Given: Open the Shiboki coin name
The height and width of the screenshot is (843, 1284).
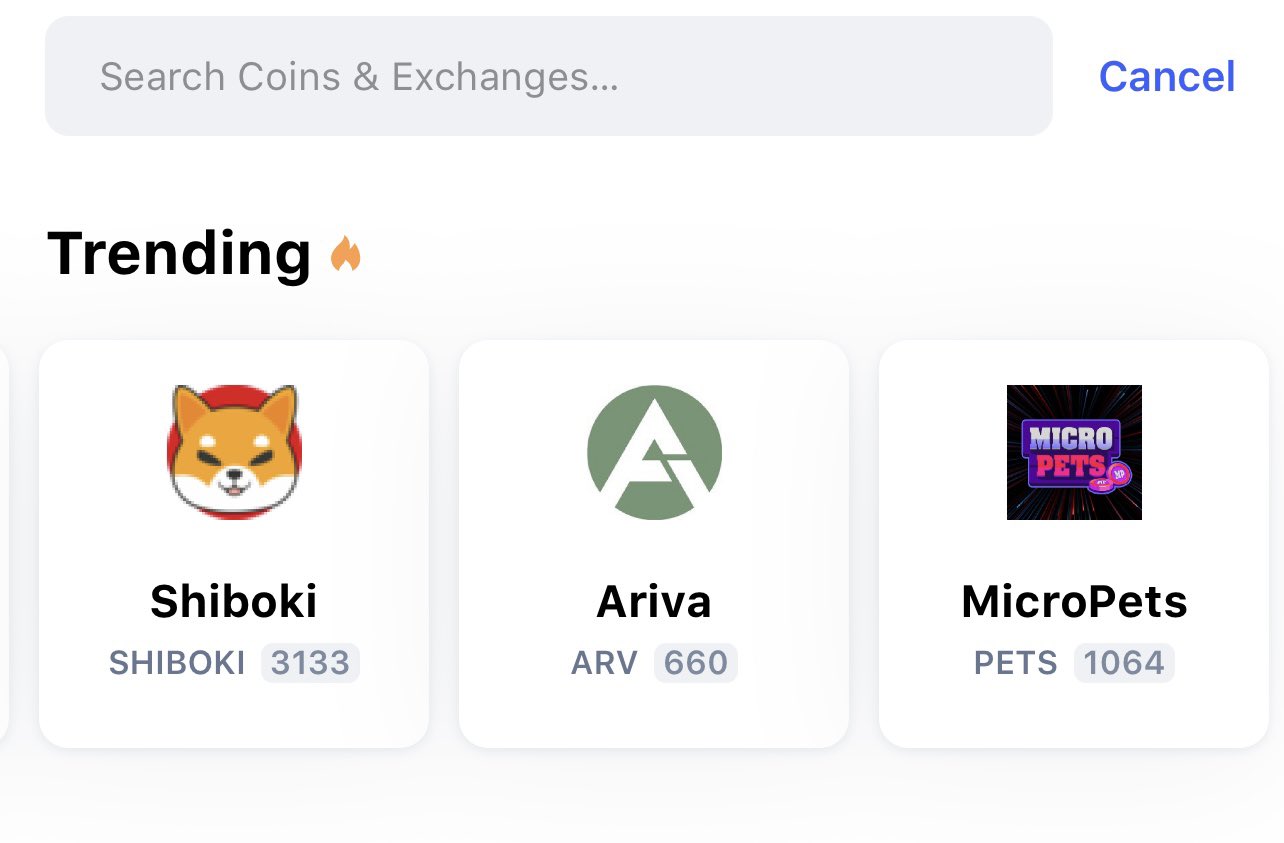Looking at the screenshot, I should [234, 602].
